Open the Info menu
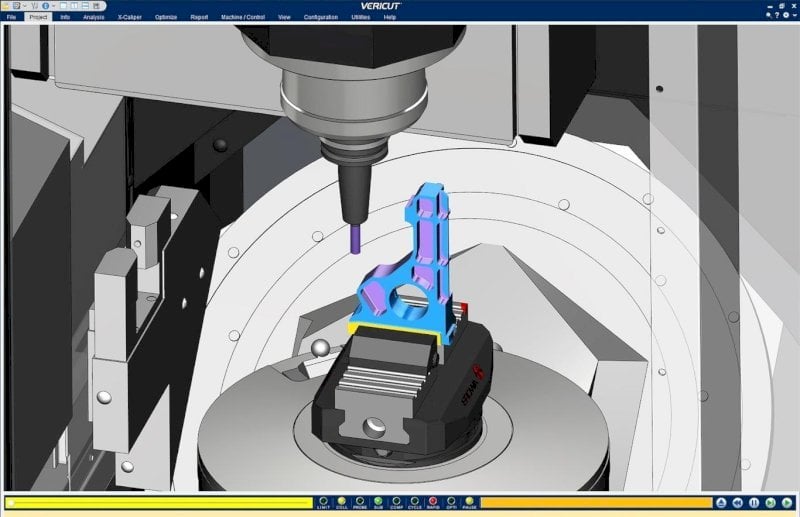 [65, 17]
